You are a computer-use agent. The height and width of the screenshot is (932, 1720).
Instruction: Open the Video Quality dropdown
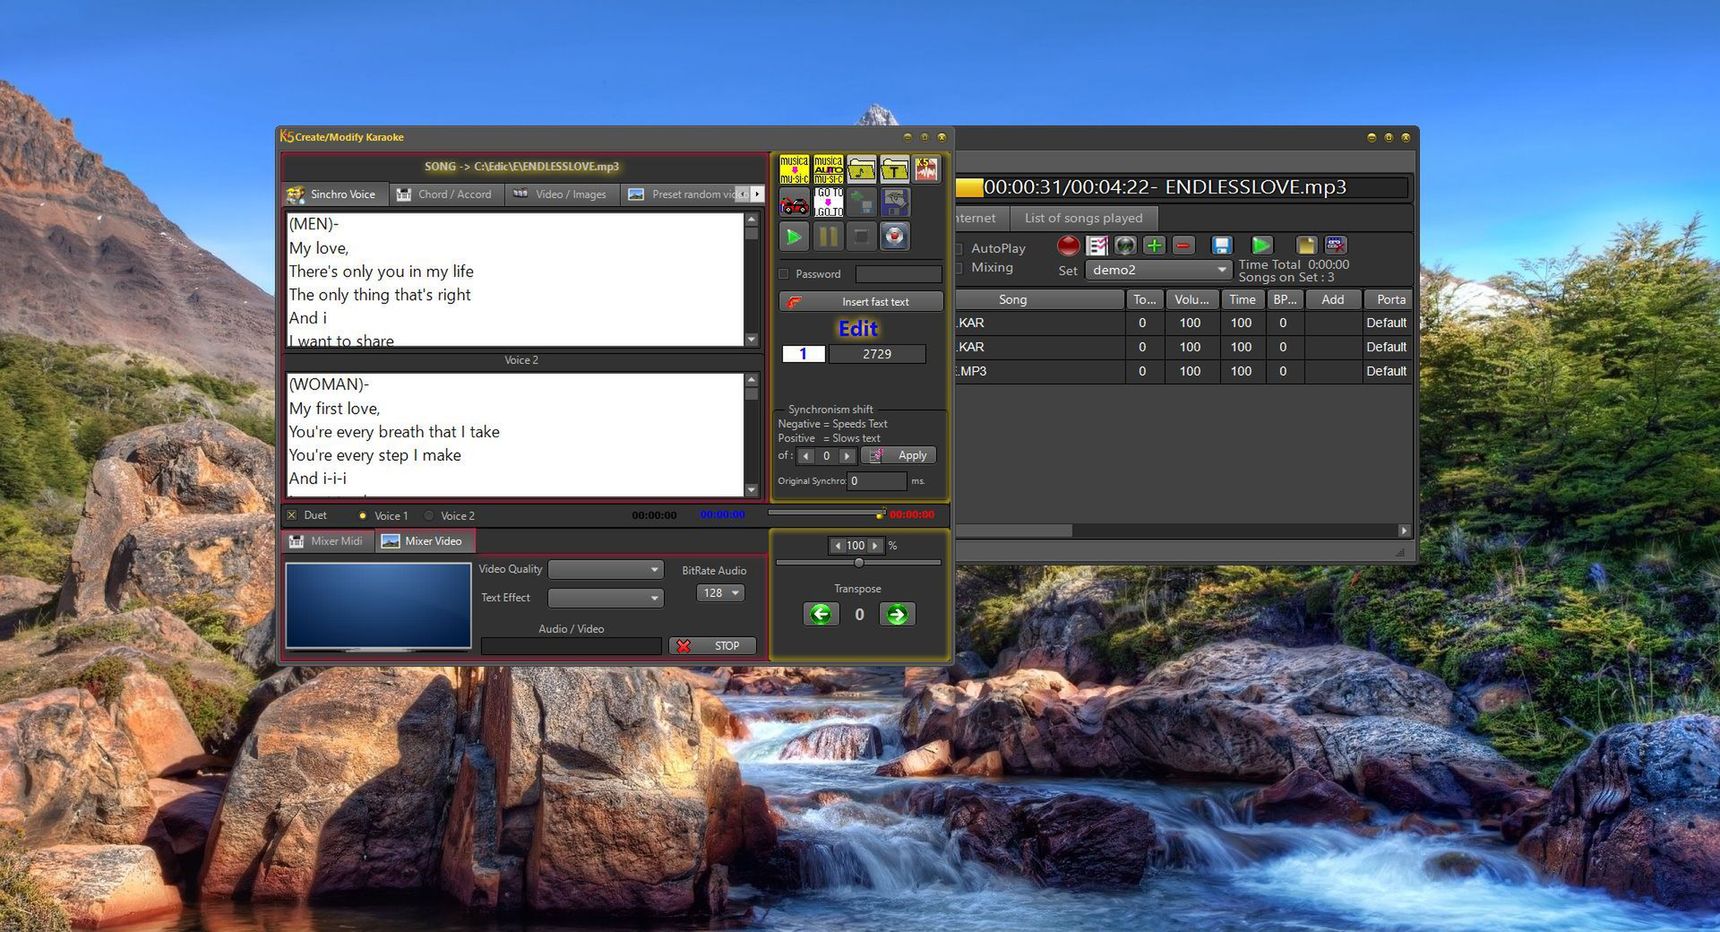(606, 570)
